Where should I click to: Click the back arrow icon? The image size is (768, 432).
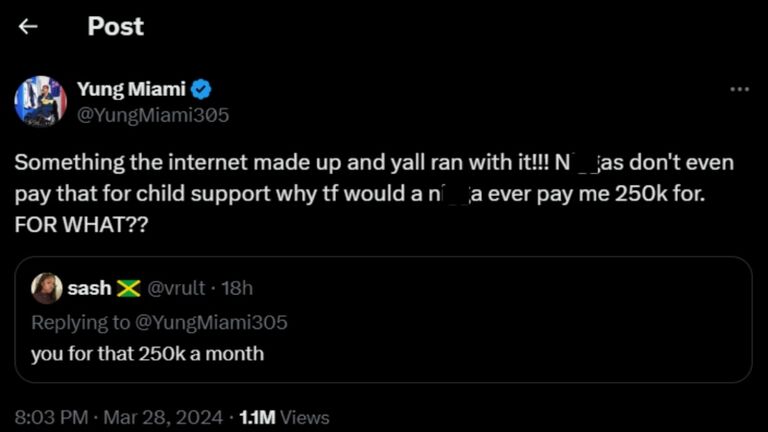[x=28, y=27]
